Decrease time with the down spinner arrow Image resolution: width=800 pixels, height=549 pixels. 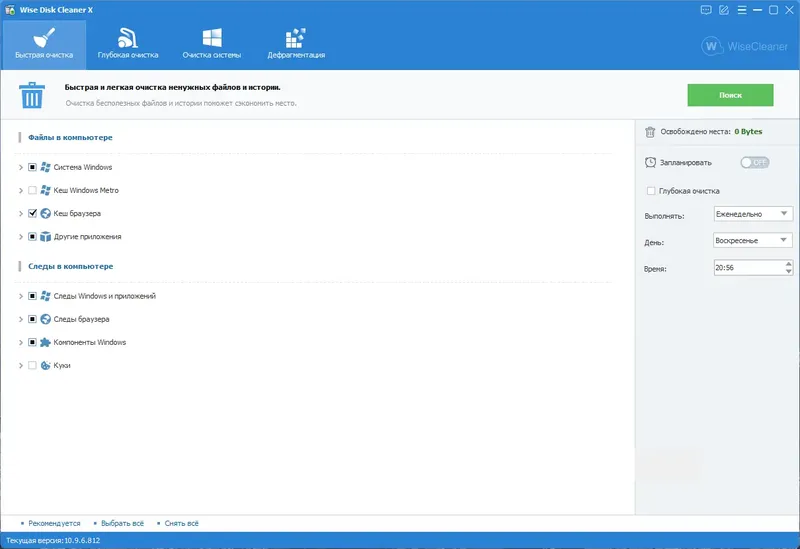[x=789, y=271]
